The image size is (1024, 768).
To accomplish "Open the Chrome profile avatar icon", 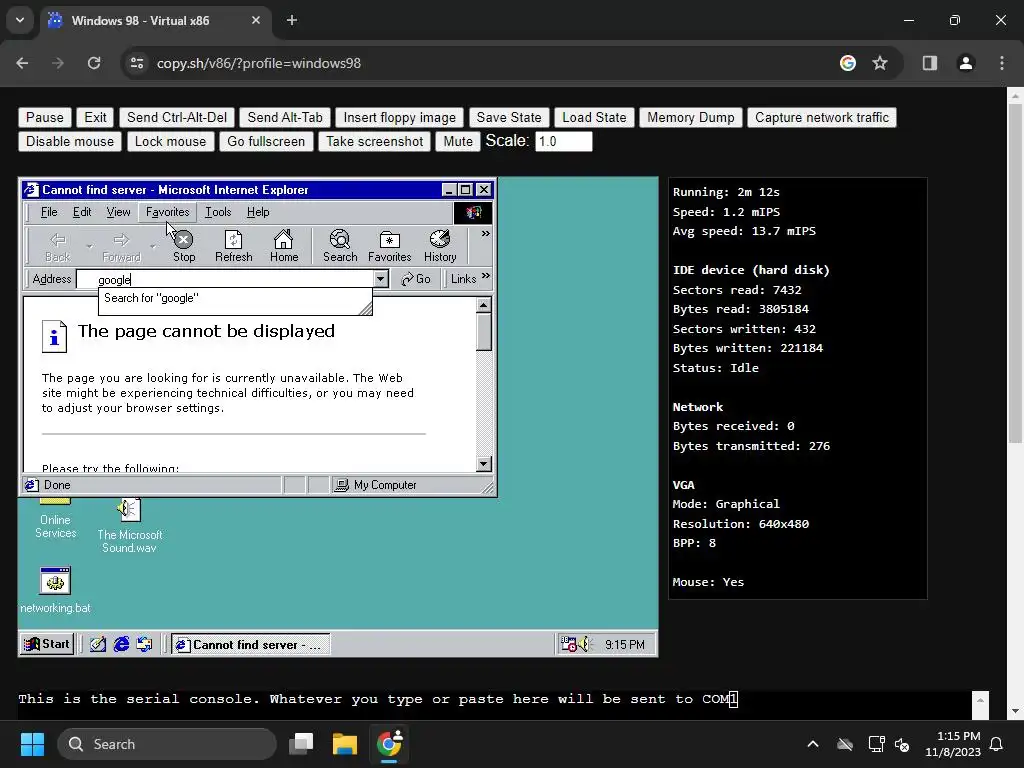I will 965,63.
